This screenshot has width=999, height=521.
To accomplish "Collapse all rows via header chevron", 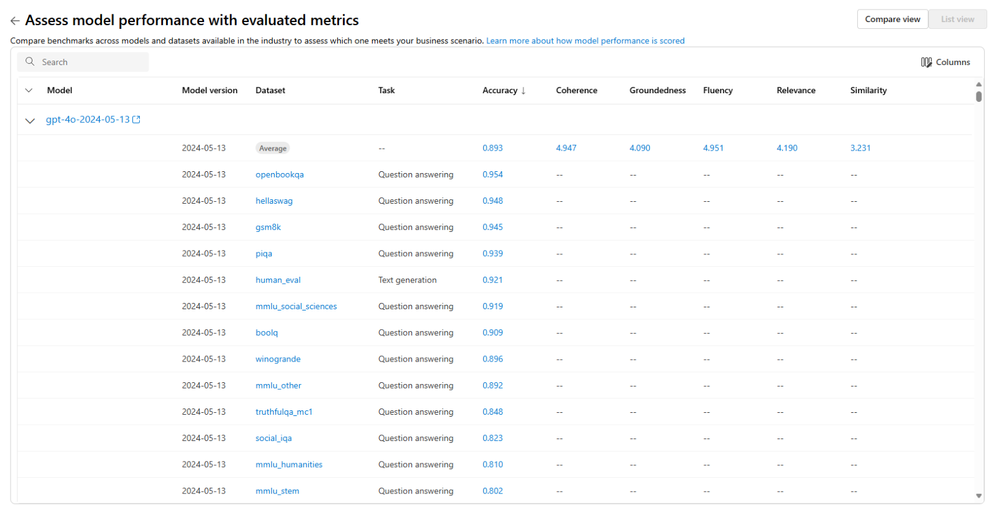I will click(x=29, y=90).
